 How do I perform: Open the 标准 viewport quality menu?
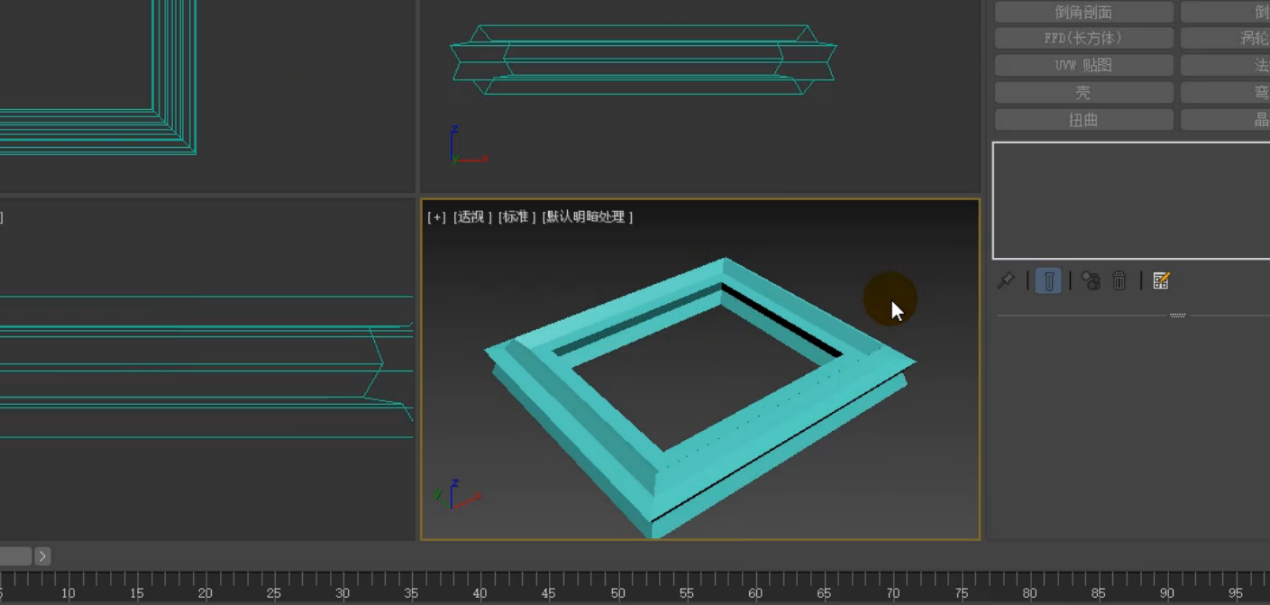pyautogui.click(x=517, y=217)
